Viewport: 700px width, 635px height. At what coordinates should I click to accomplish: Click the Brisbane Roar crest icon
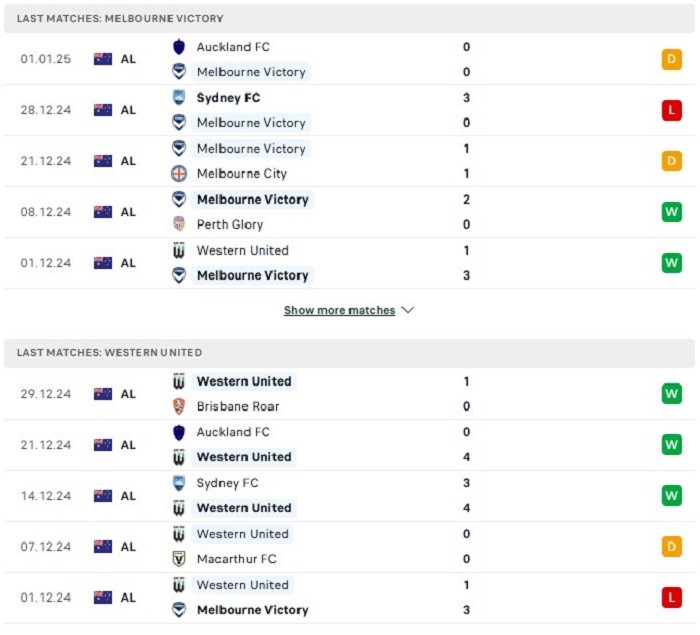(179, 406)
